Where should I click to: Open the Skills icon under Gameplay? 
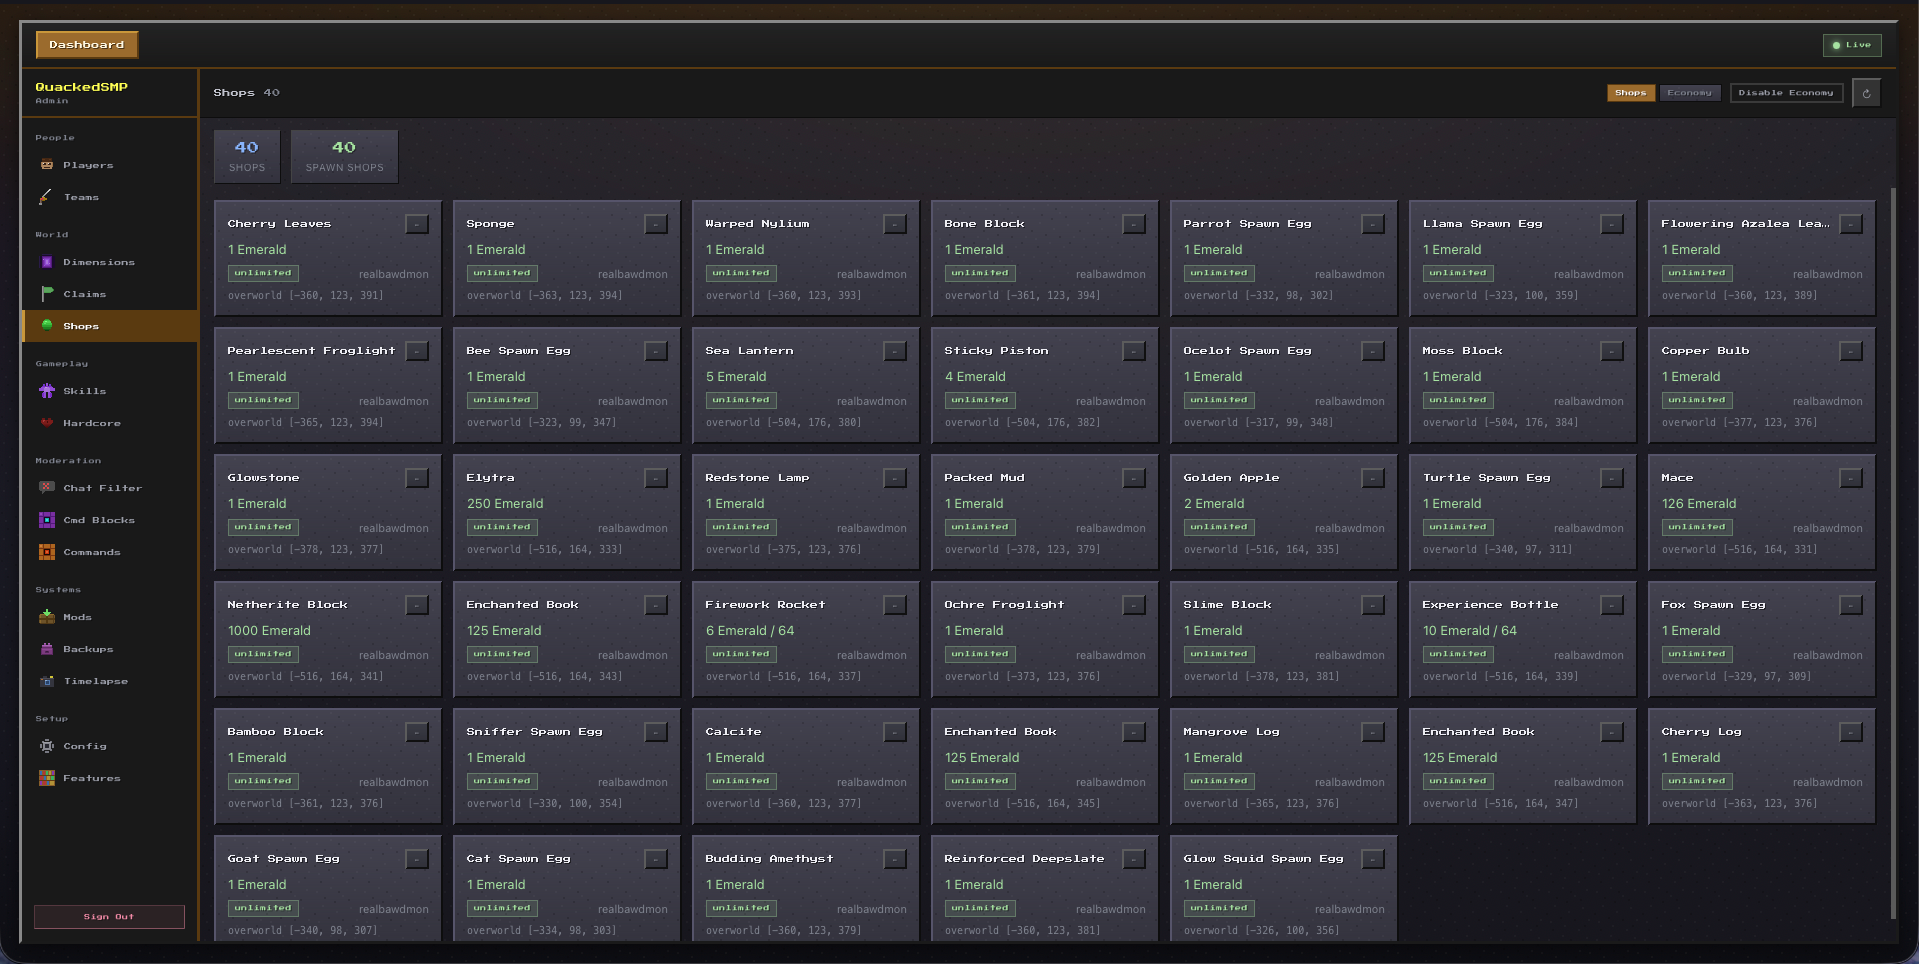pyautogui.click(x=46, y=391)
